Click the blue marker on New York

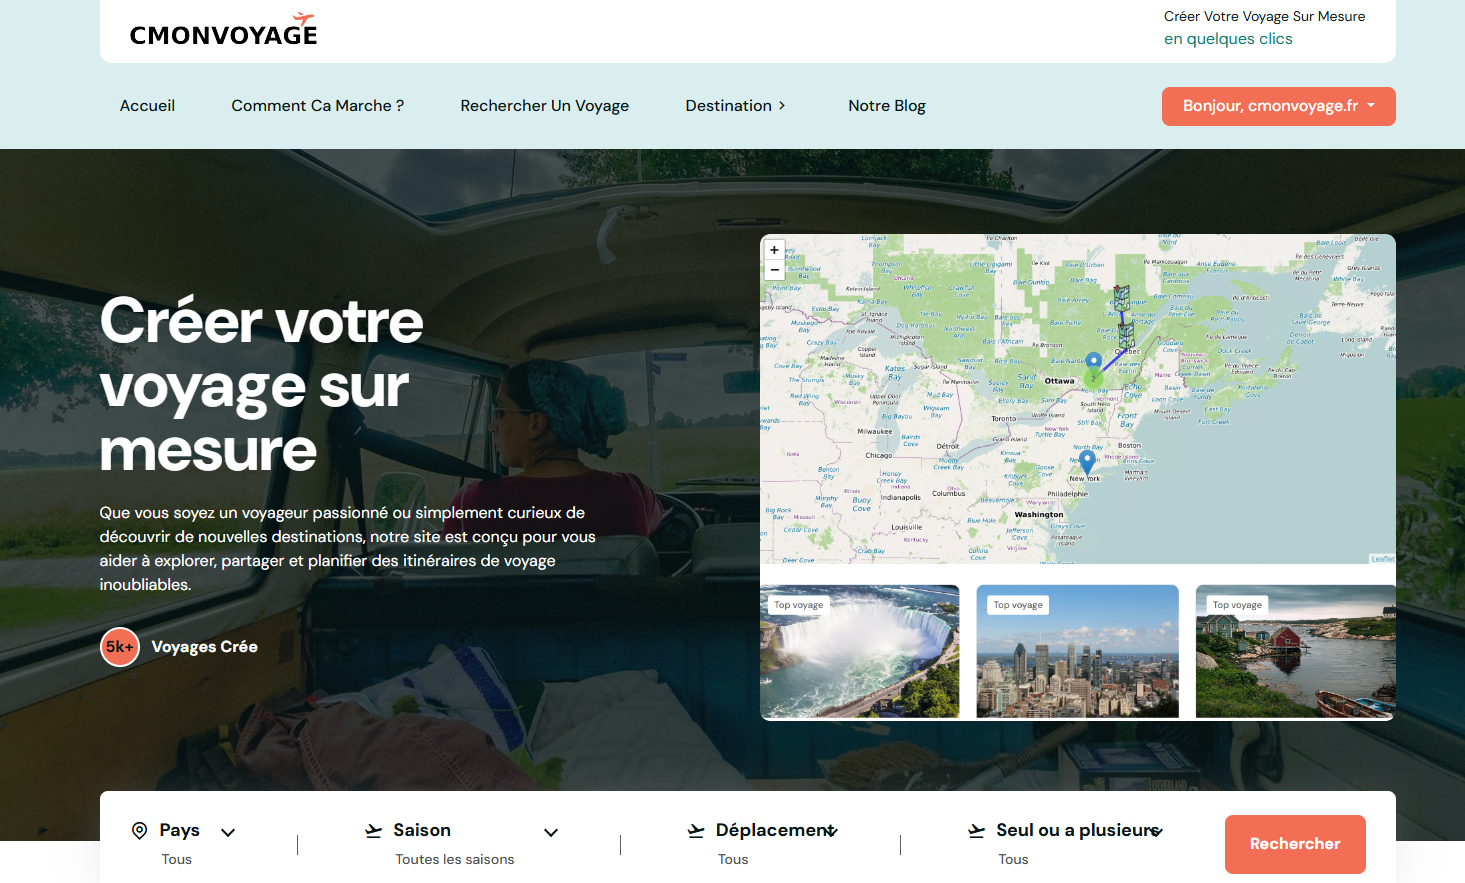[x=1087, y=461]
